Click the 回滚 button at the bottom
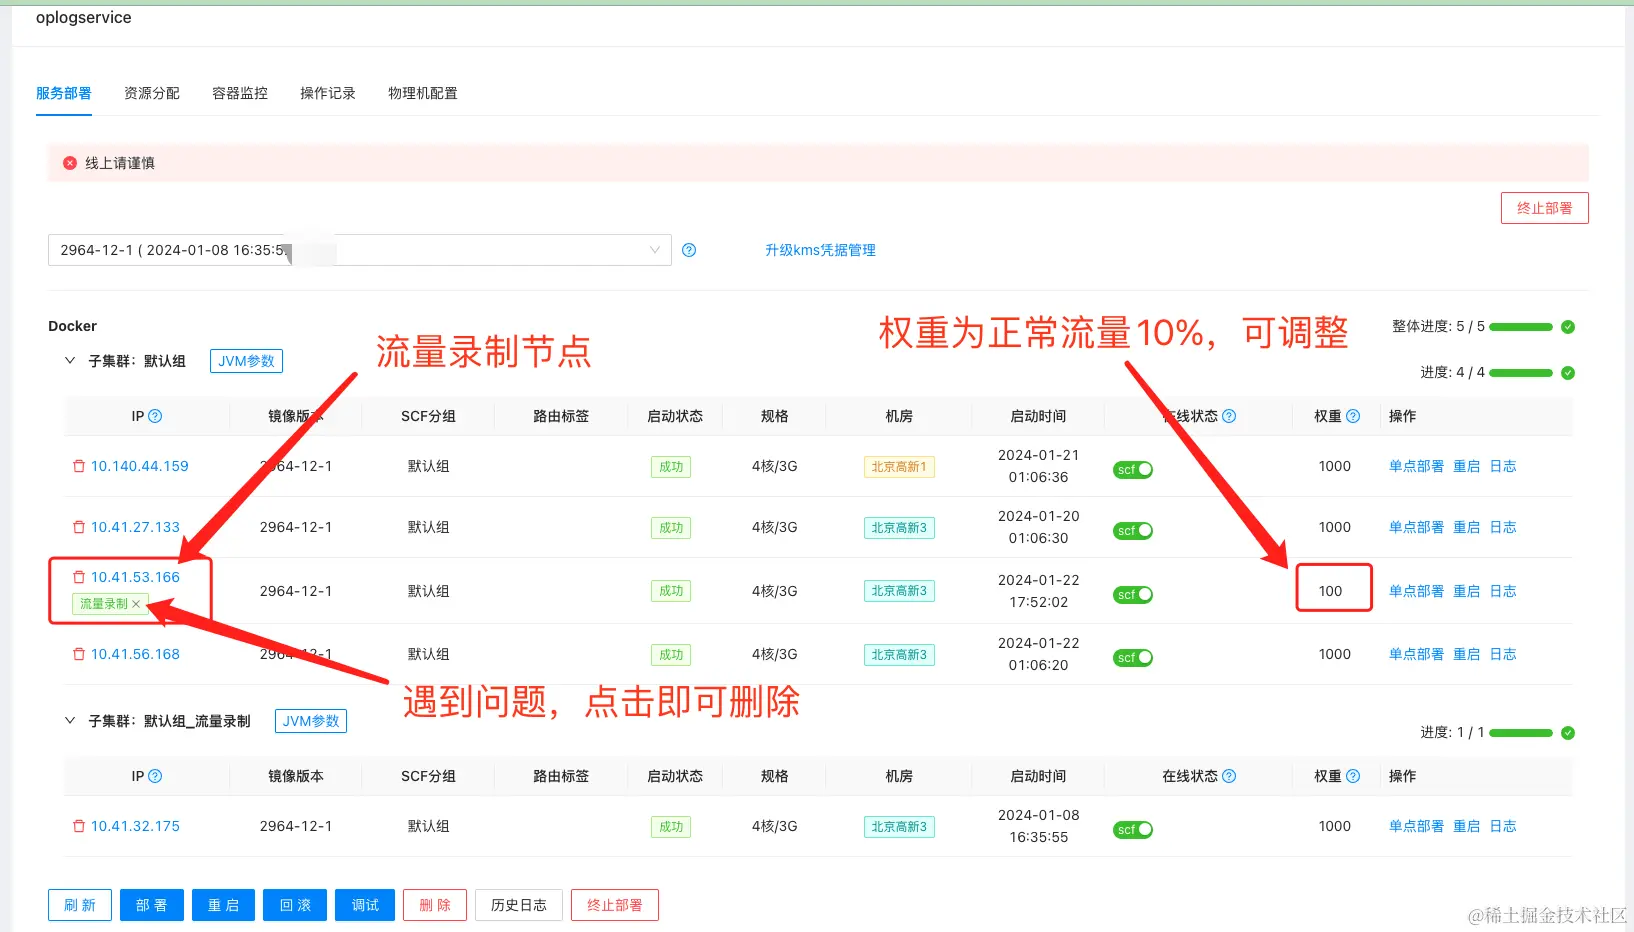 tap(294, 904)
